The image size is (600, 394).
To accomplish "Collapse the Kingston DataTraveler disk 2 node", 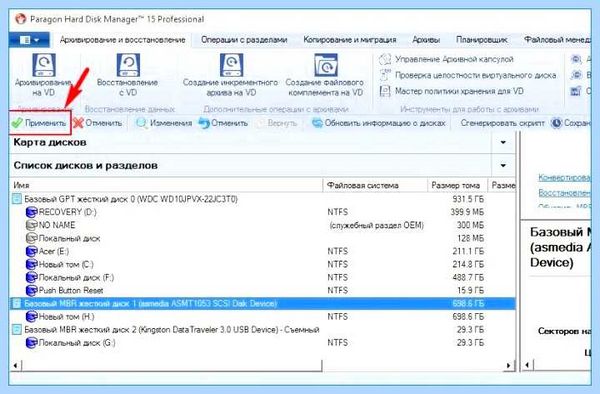I will click(x=16, y=329).
